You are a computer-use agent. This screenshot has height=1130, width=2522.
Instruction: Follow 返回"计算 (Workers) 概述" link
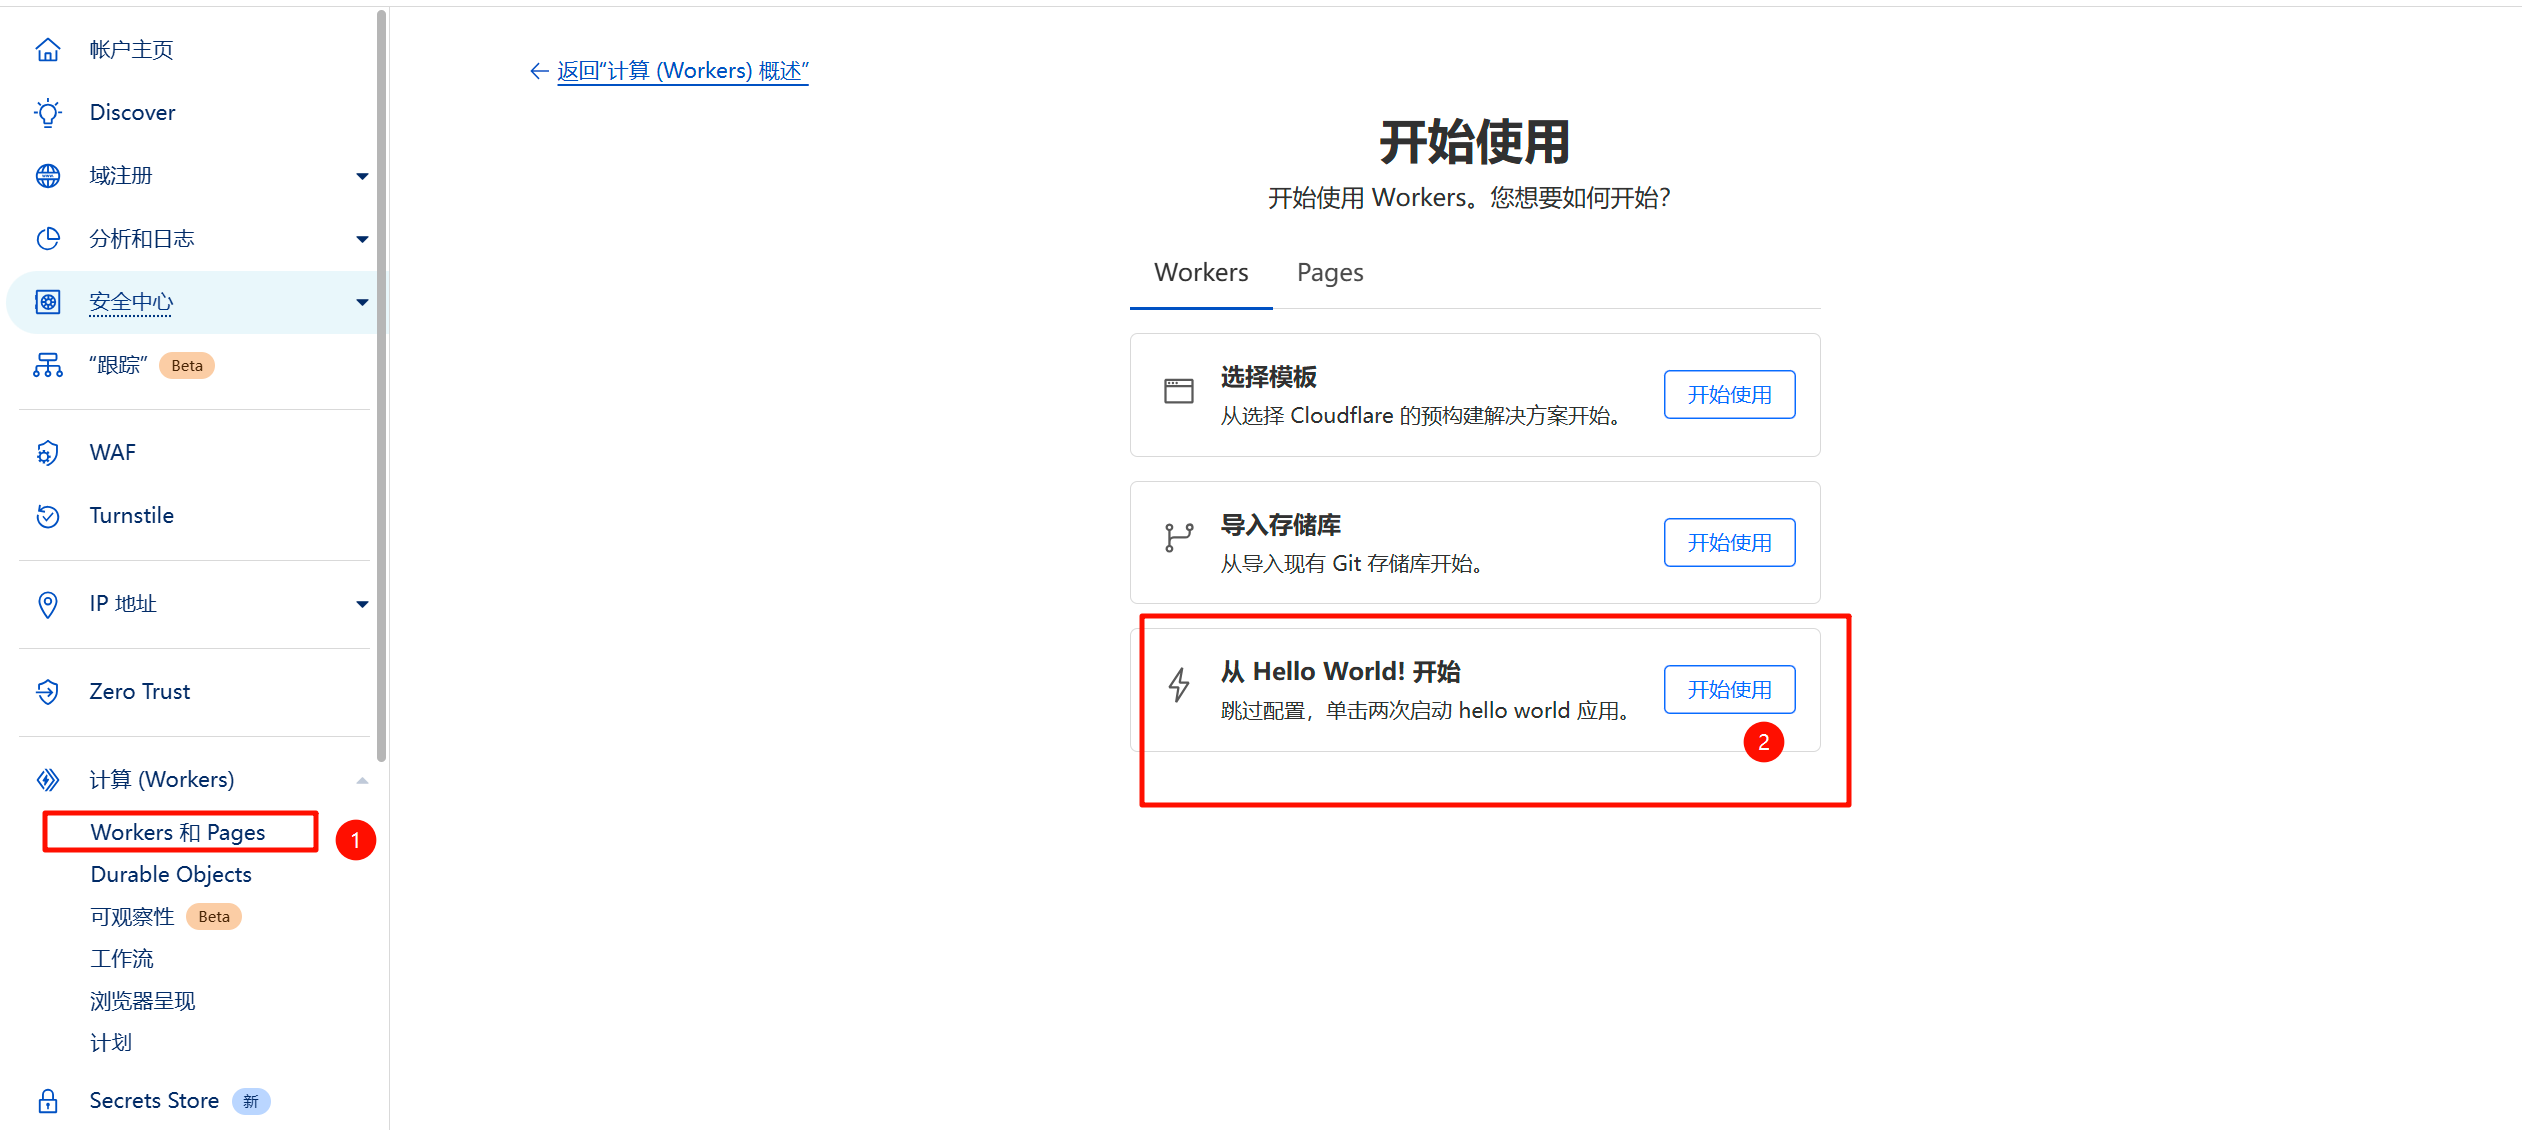click(x=682, y=71)
